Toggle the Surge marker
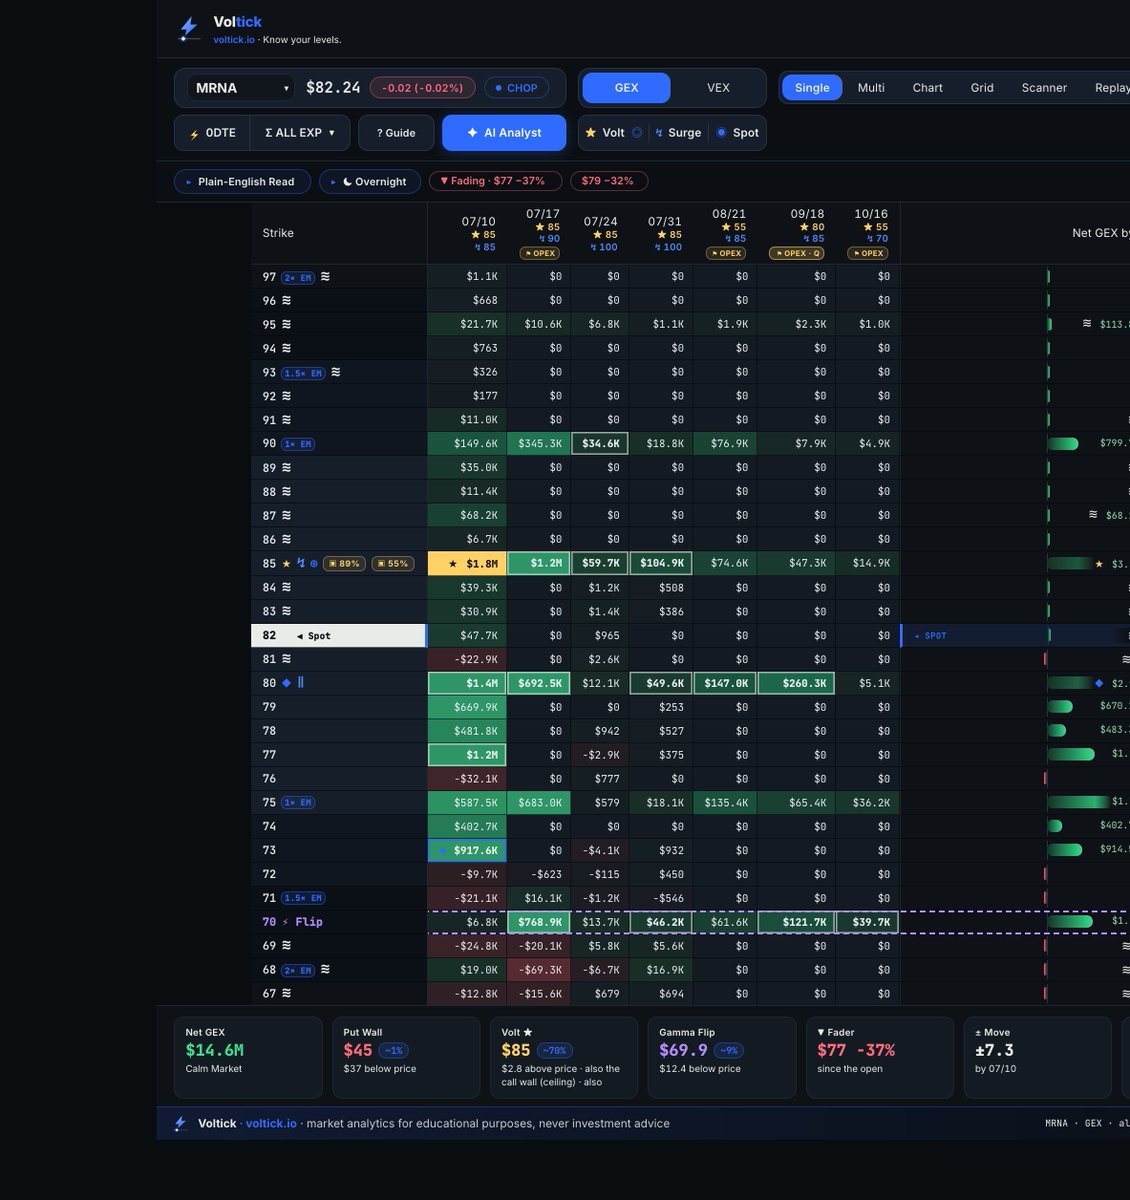The width and height of the screenshot is (1130, 1200). (678, 133)
